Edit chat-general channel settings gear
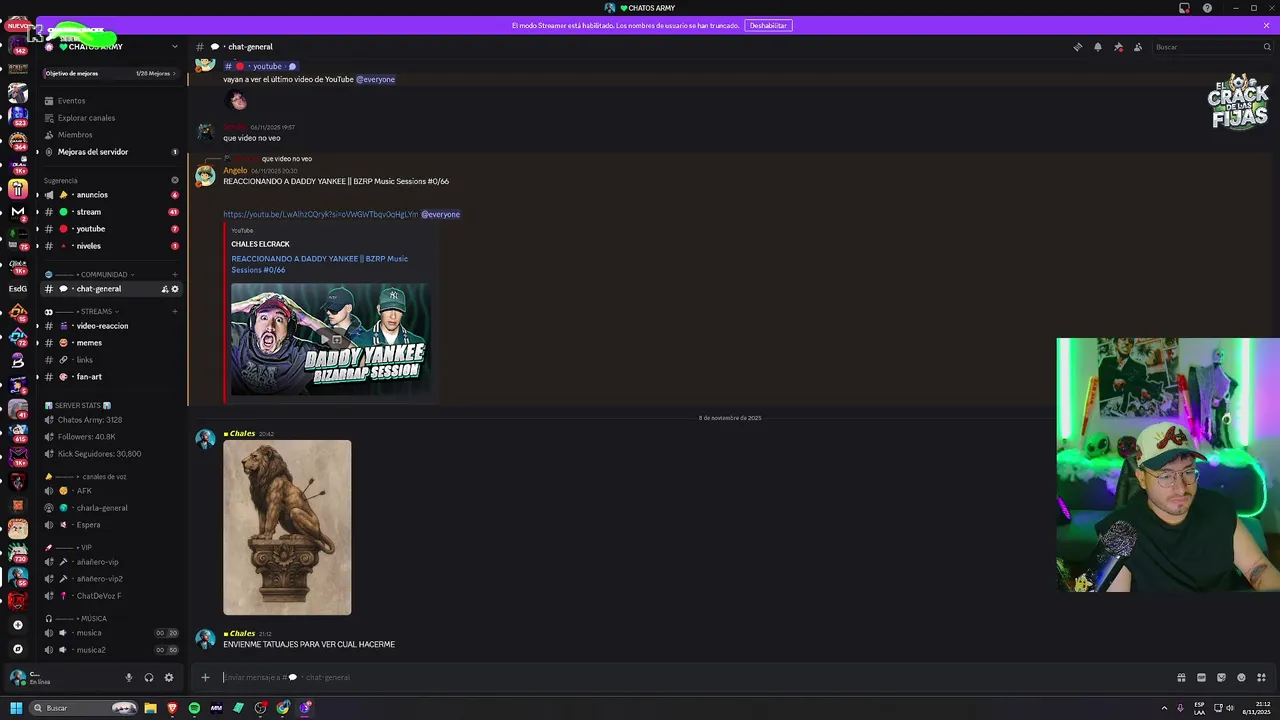1280x720 pixels. (175, 289)
